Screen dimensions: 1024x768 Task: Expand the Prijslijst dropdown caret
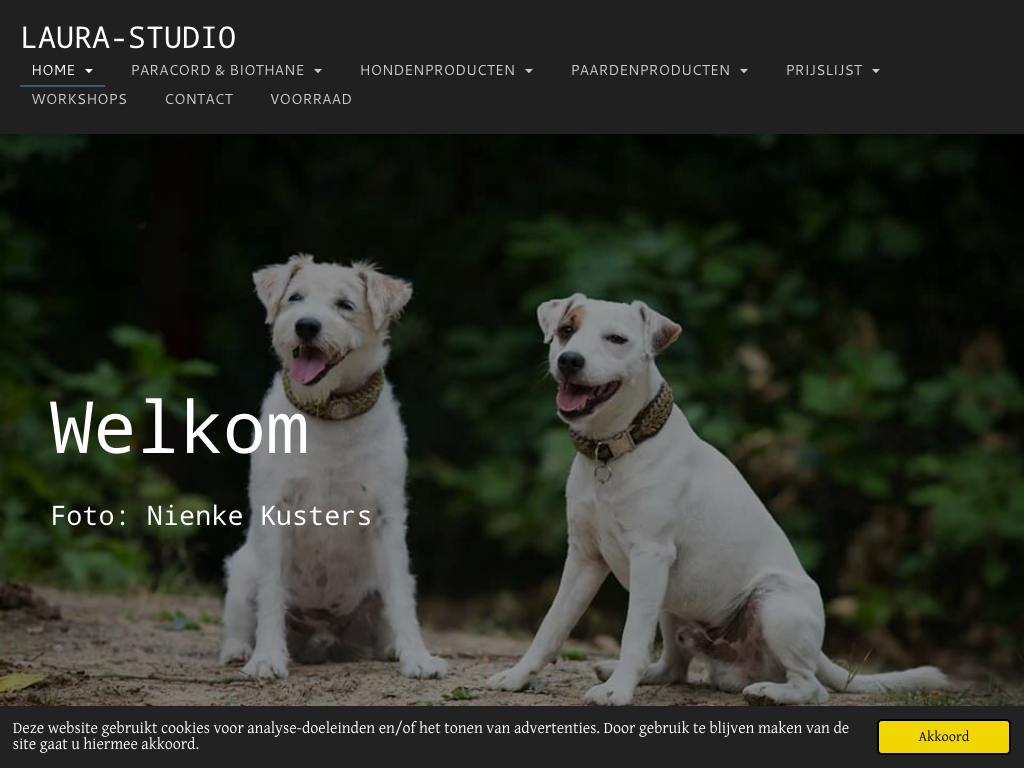pyautogui.click(x=876, y=71)
